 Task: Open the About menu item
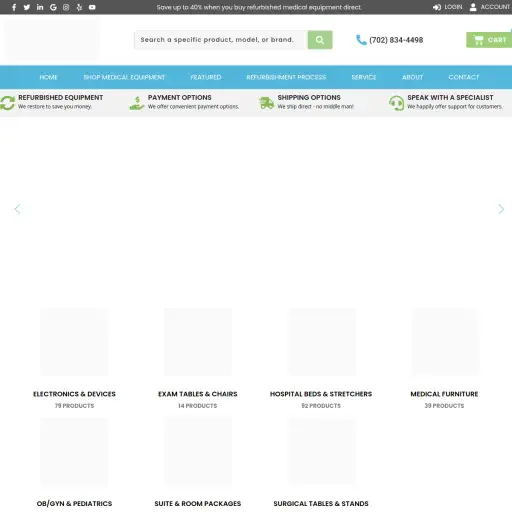click(412, 77)
